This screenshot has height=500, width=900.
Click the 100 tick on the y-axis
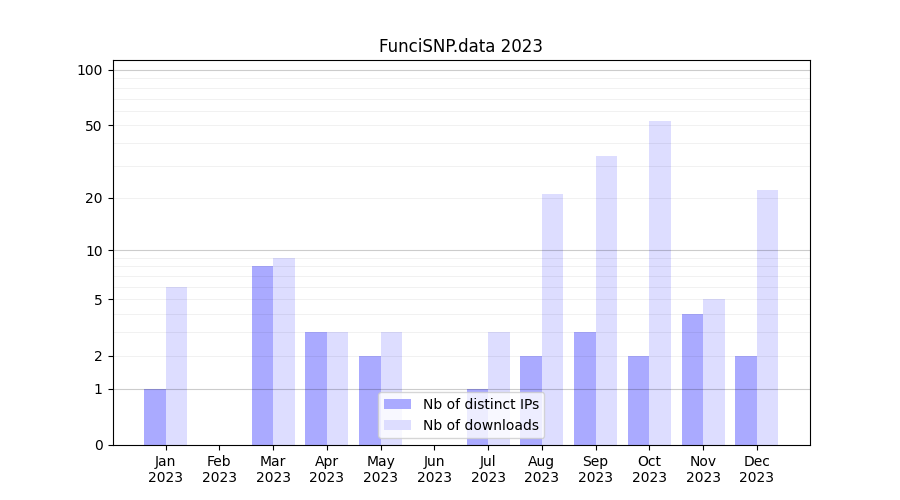pyautogui.click(x=90, y=70)
